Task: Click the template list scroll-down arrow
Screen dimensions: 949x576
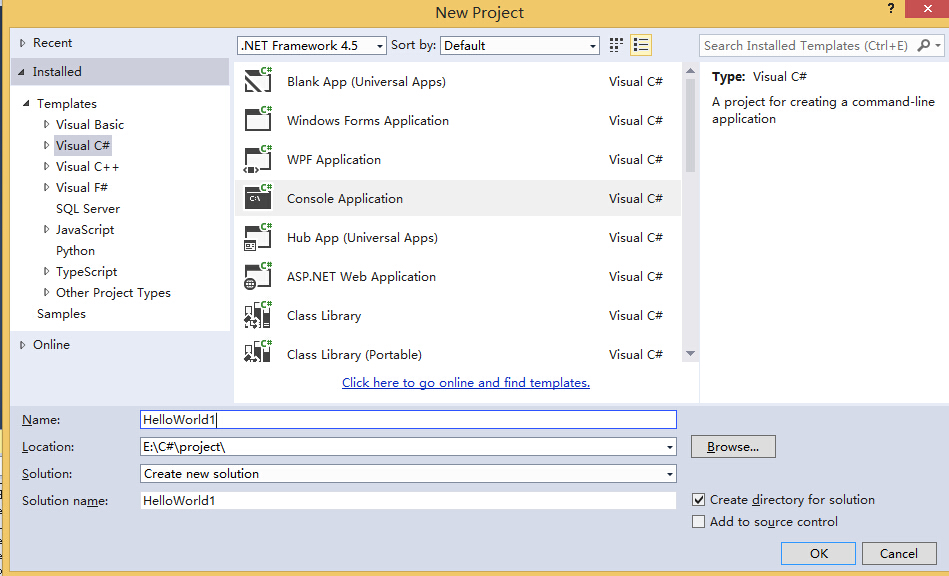Action: pos(690,353)
